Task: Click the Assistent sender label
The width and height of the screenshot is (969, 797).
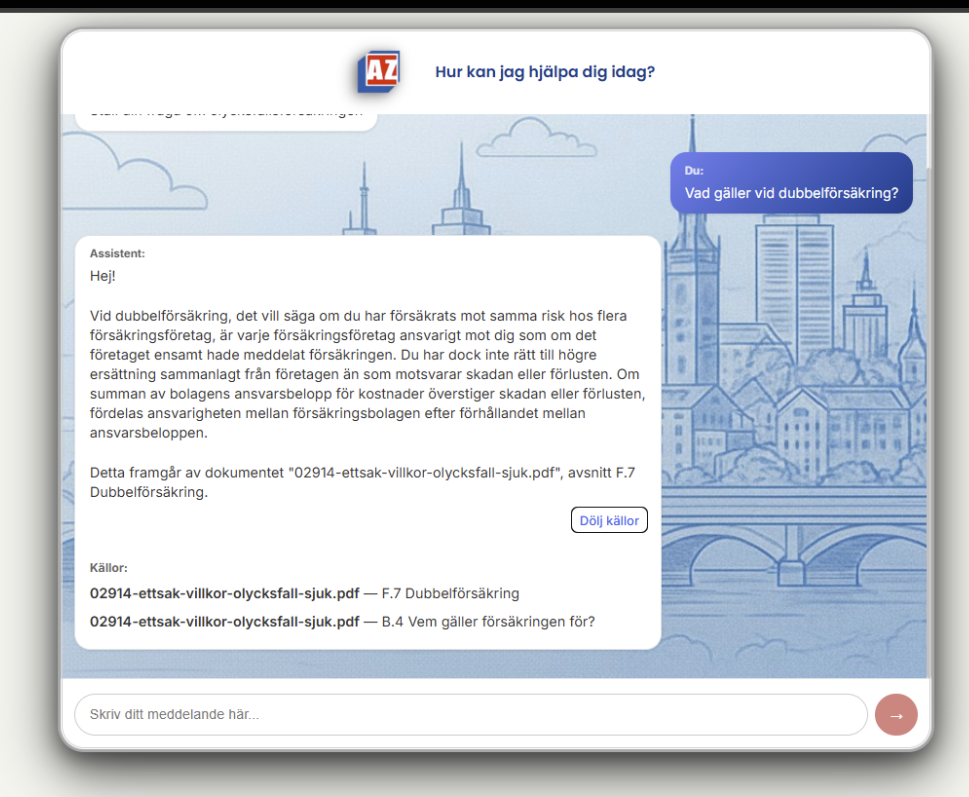Action: coord(117,253)
